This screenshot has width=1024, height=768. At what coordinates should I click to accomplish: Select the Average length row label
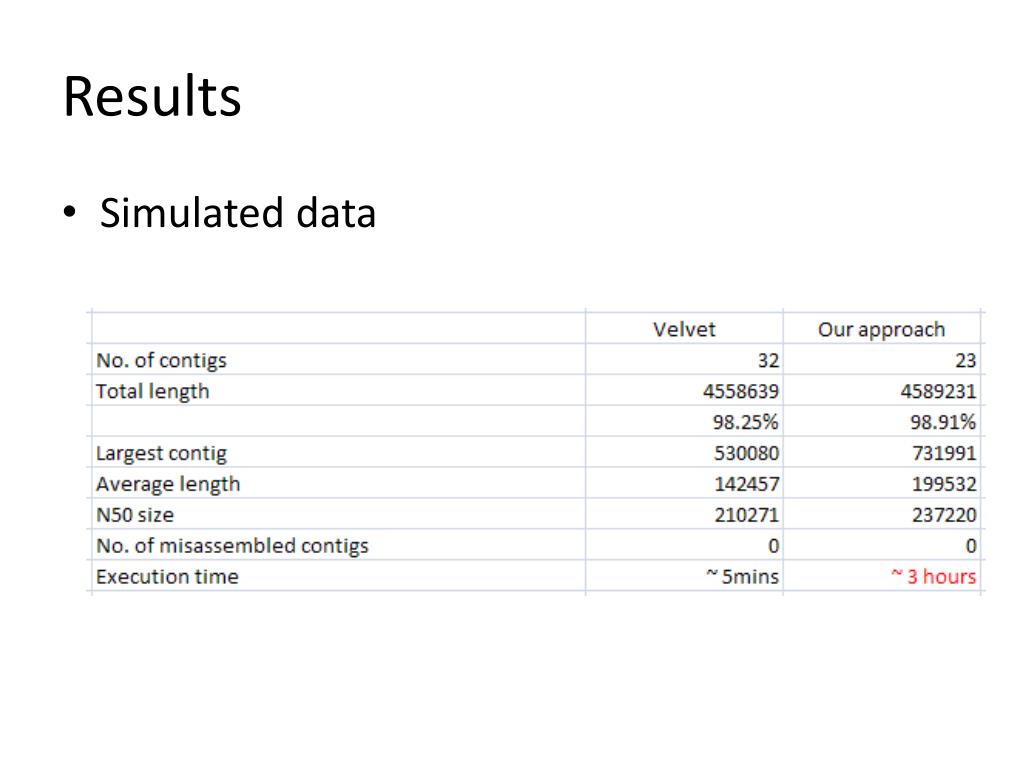(168, 484)
